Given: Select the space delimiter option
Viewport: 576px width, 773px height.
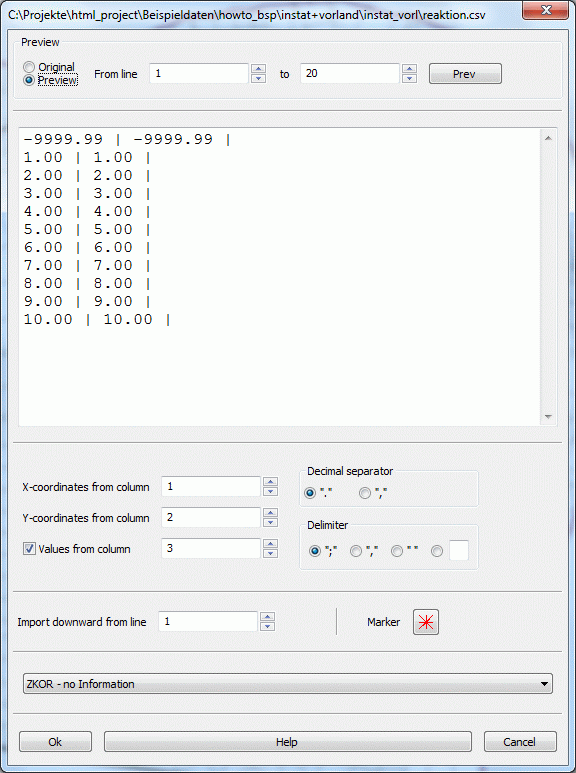Looking at the screenshot, I should pos(396,551).
